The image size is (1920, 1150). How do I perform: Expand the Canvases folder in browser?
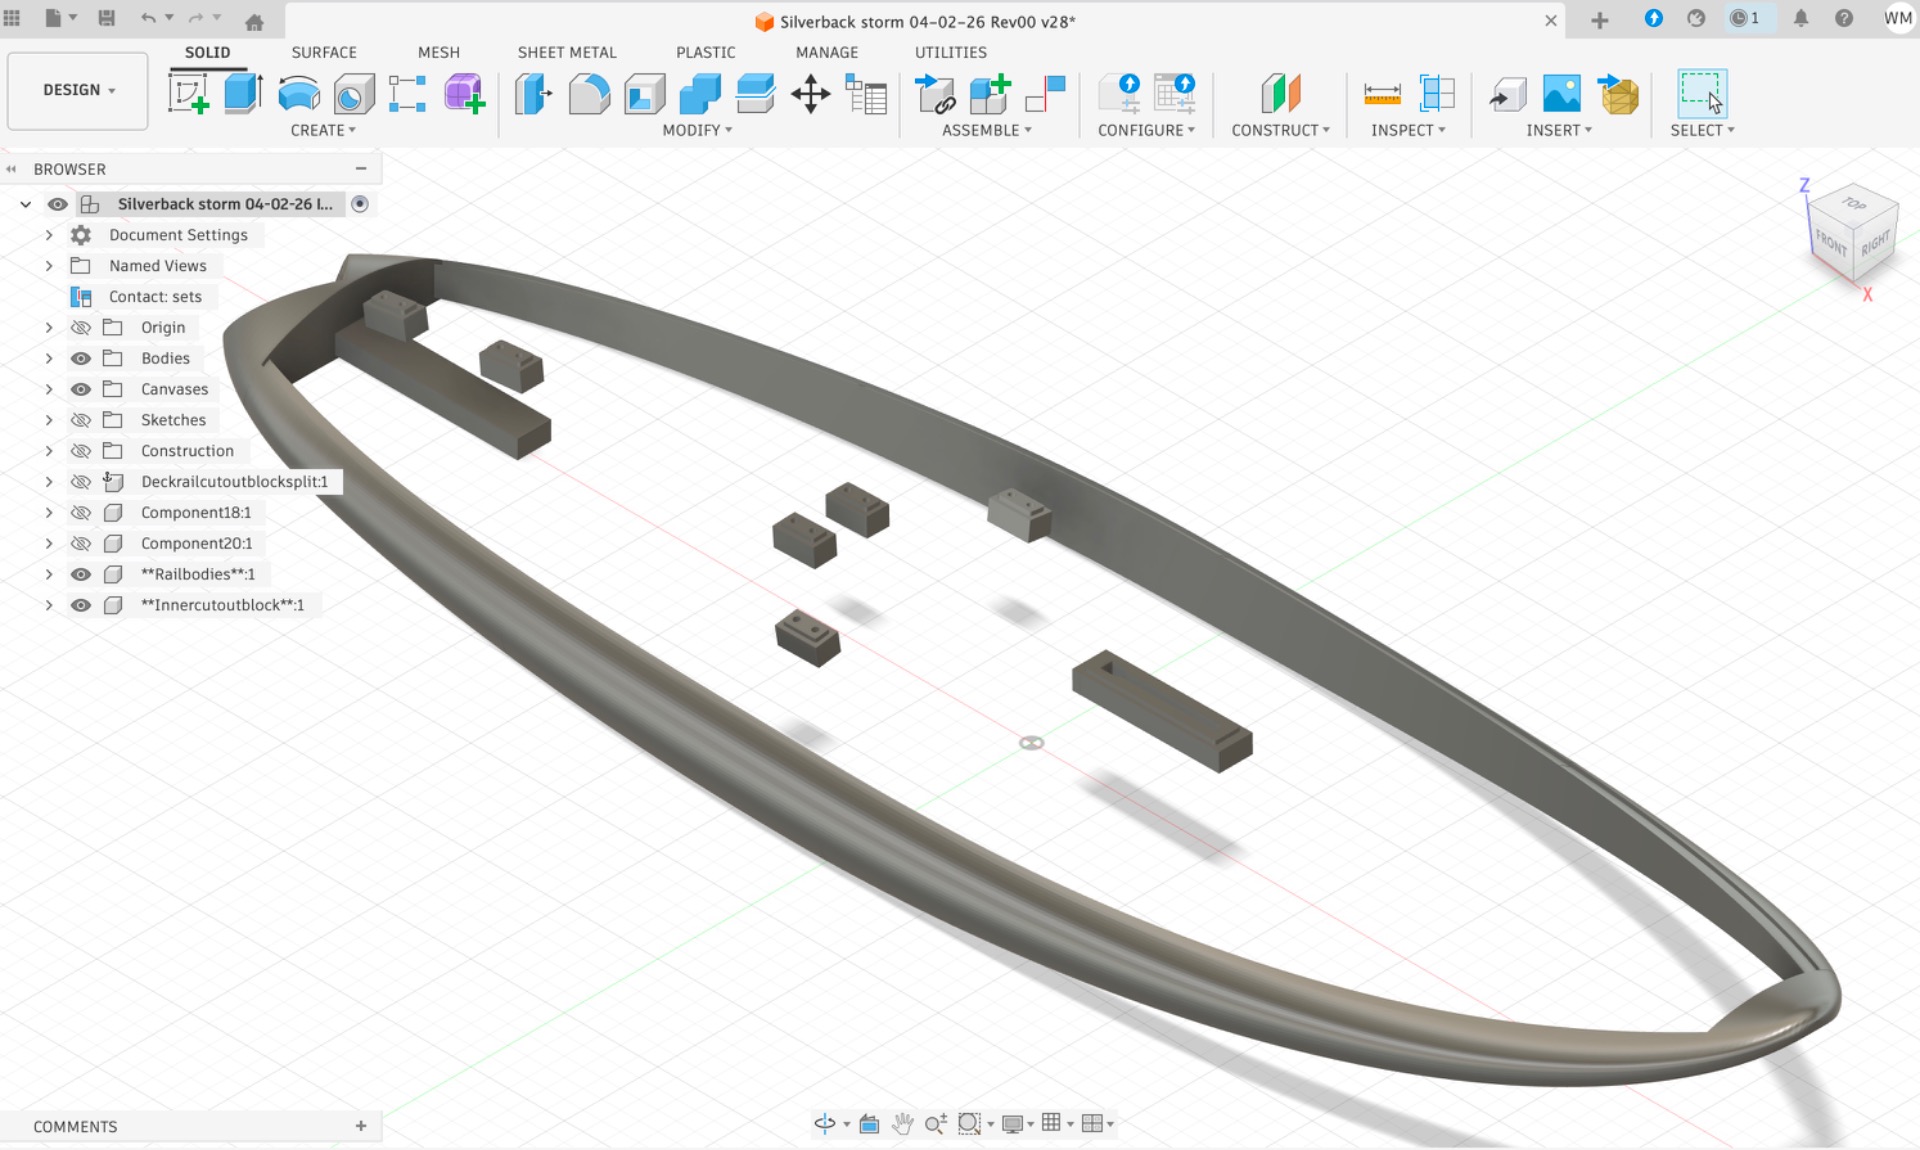click(49, 389)
